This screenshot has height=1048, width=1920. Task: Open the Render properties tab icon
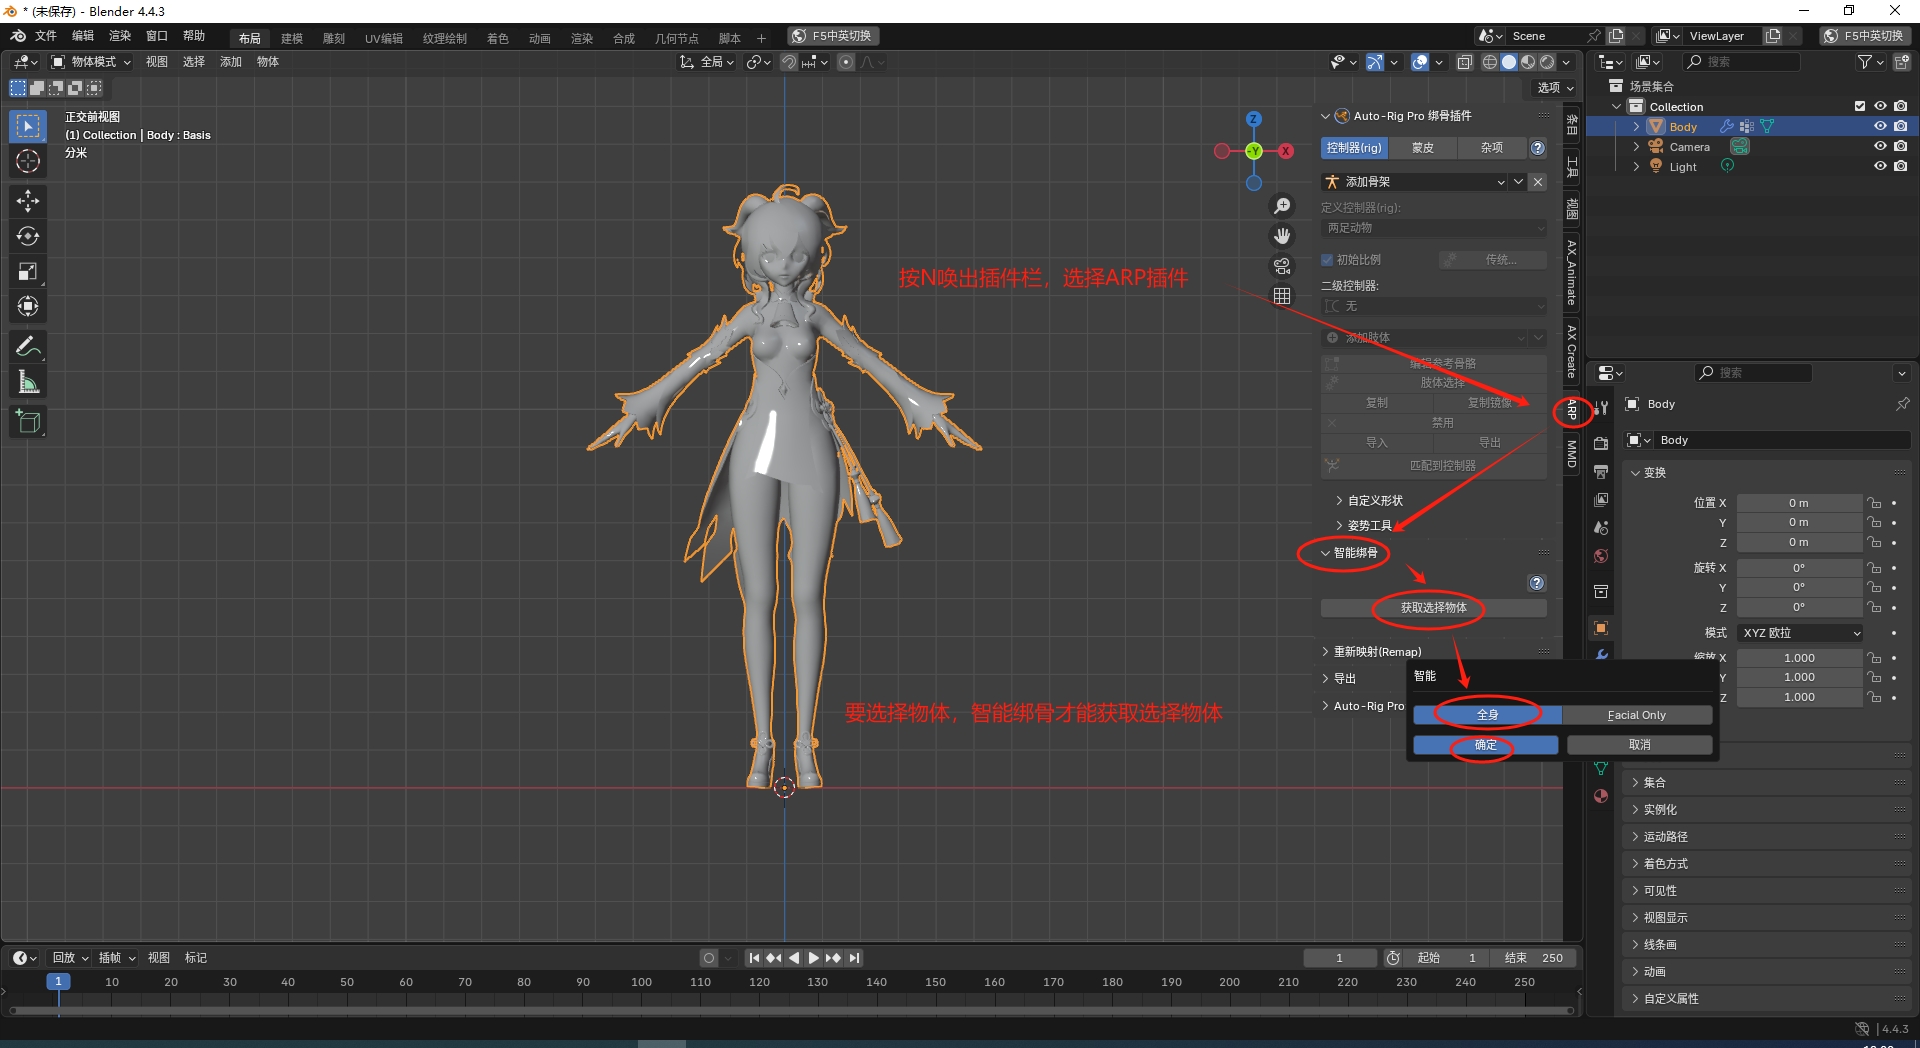coord(1601,443)
